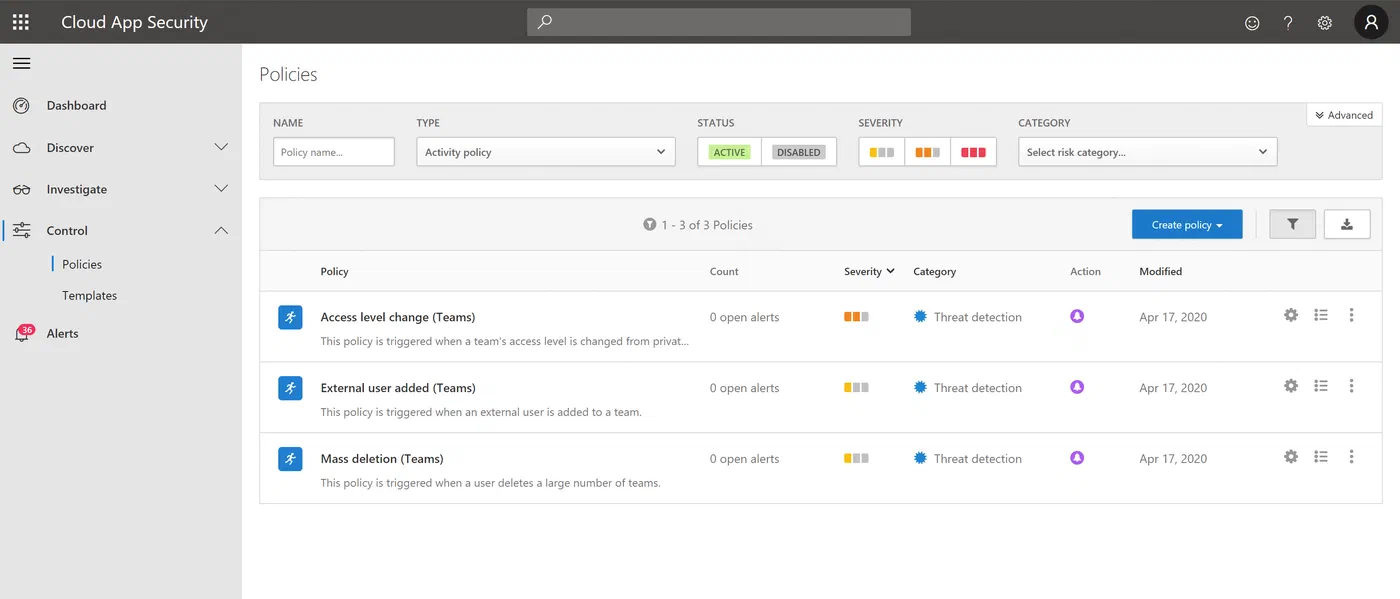The image size is (1400, 599).
Task: Open more options for Access level change policy
Action: [x=1351, y=315]
